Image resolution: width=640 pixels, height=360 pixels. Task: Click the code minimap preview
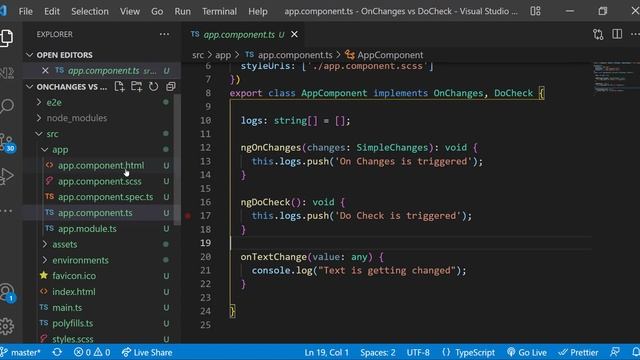point(616,77)
